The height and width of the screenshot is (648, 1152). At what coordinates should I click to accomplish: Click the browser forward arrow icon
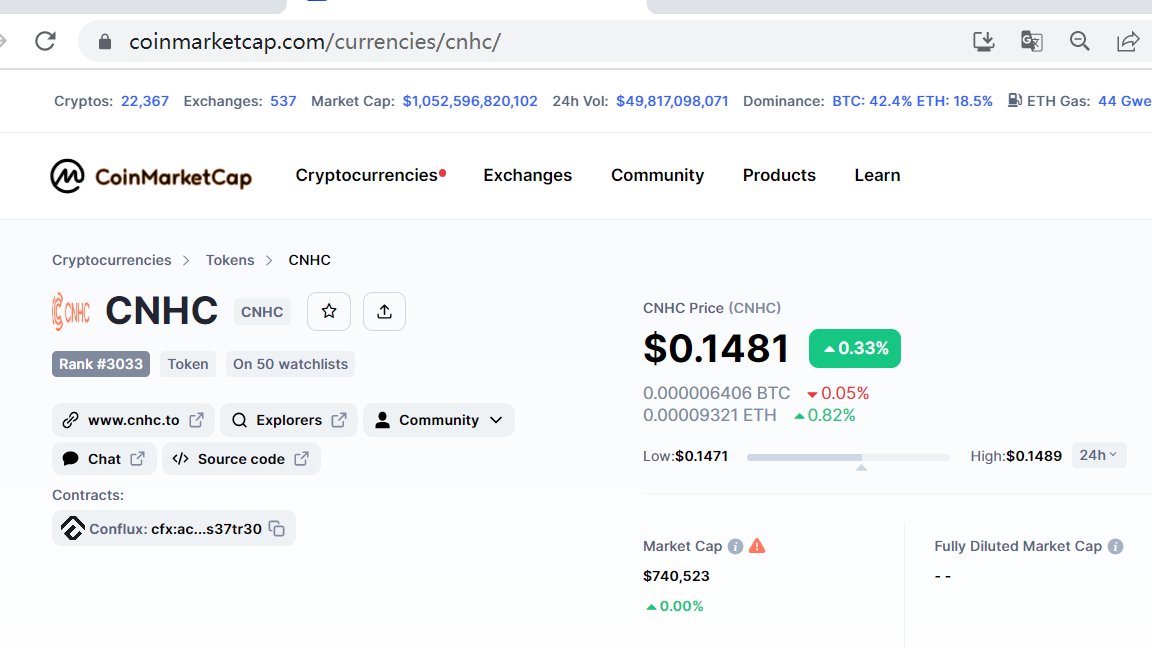tap(3, 41)
